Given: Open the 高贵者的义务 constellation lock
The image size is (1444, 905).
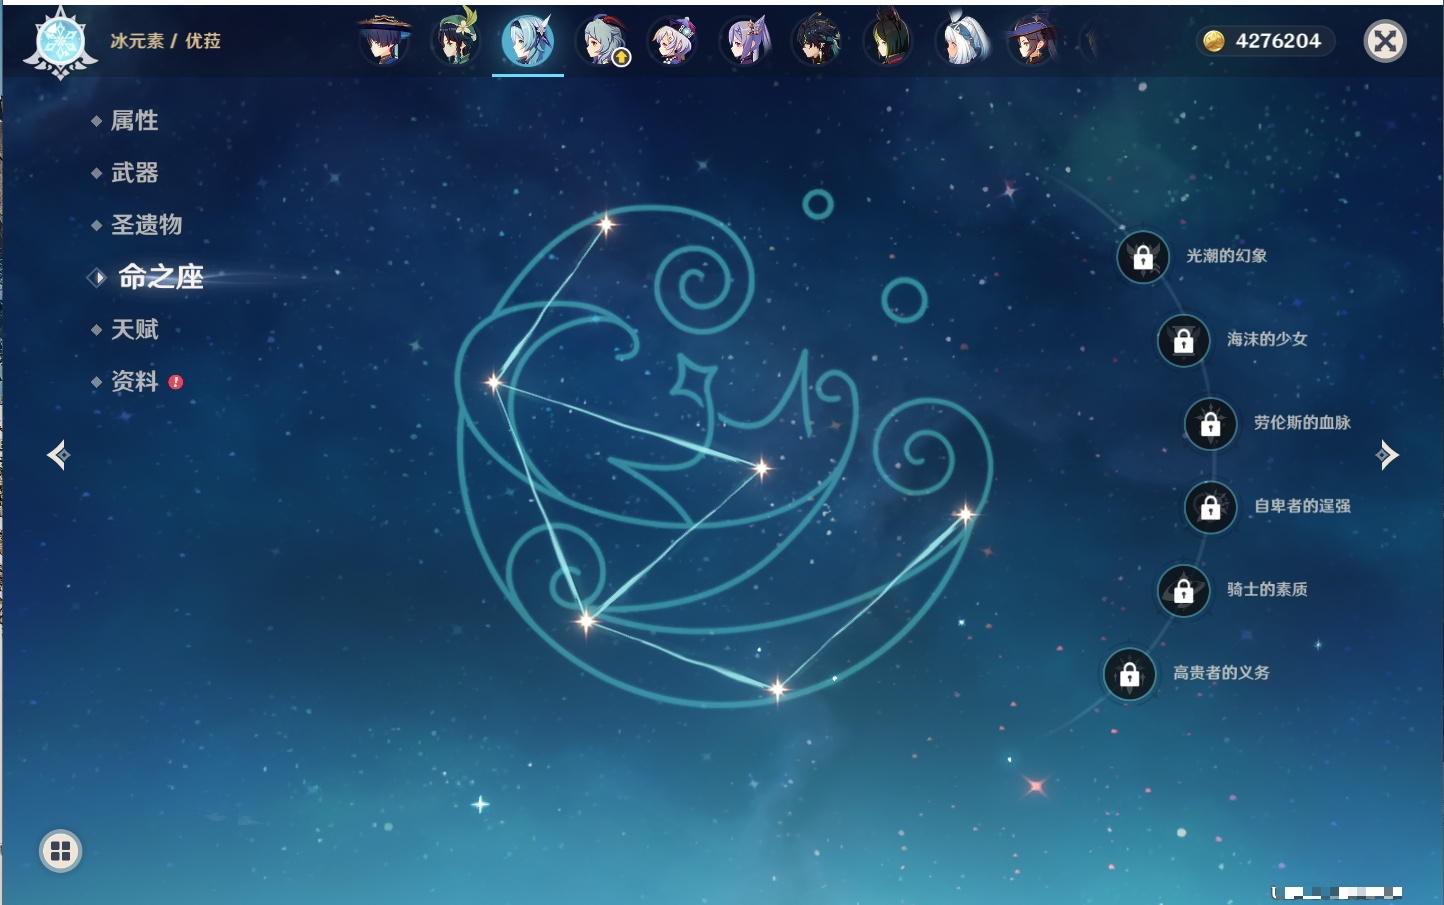Looking at the screenshot, I should [x=1130, y=674].
